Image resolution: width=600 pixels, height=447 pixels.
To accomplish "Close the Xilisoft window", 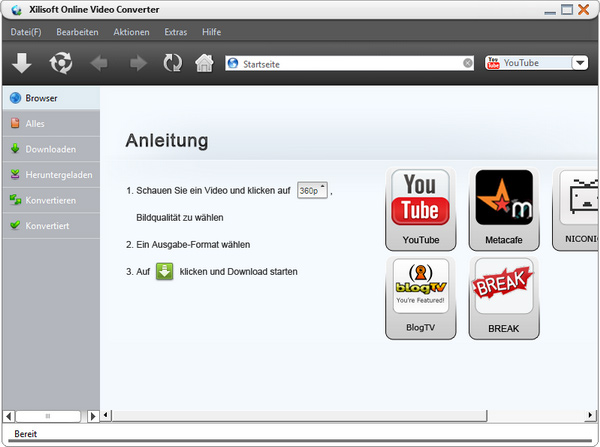I will click(584, 10).
